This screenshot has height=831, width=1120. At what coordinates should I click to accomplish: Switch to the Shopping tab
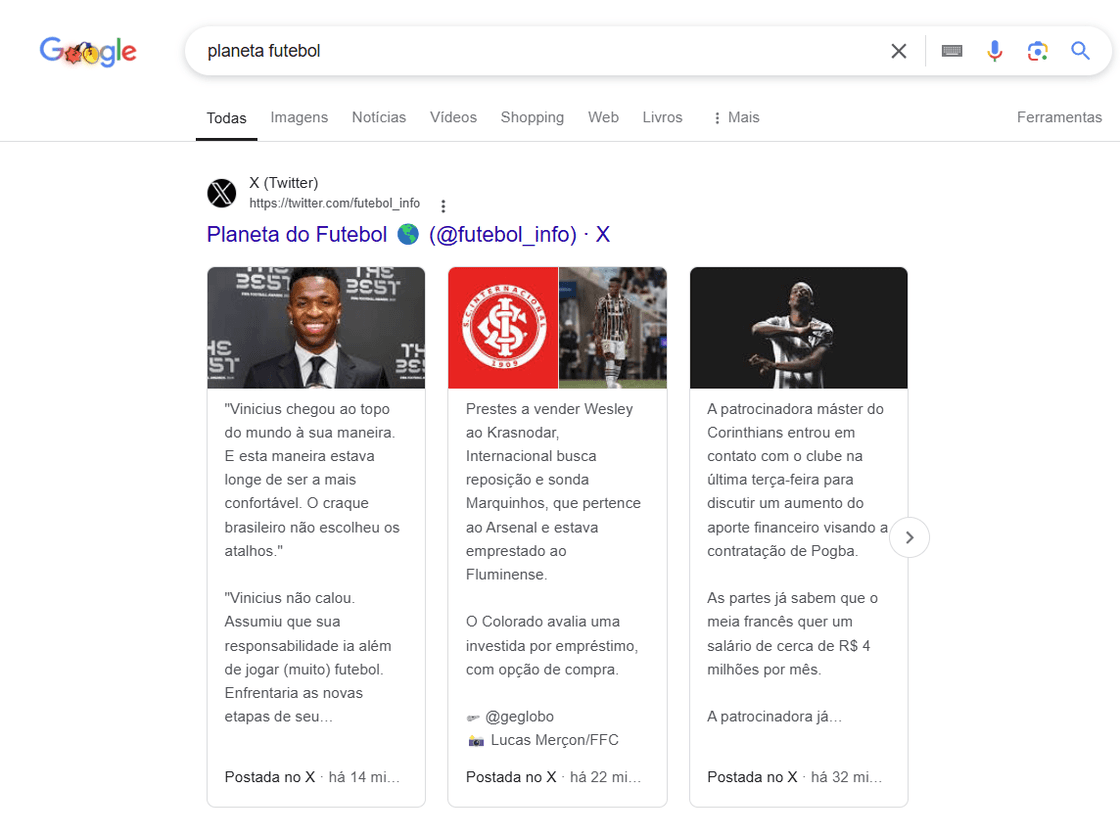pos(532,117)
